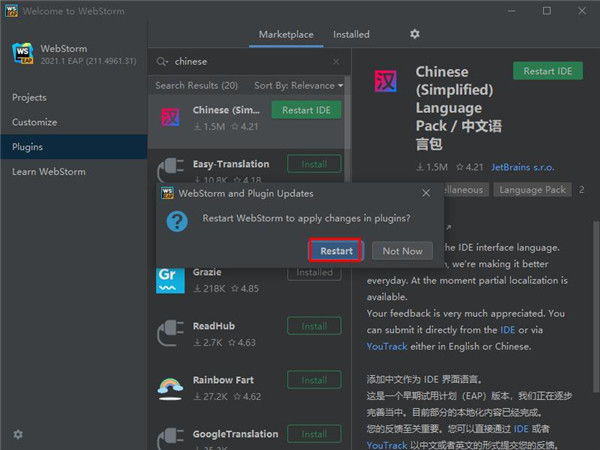Screen dimensions: 600x450
Task: Expand the Sort By: Relevance dropdown
Action: point(298,86)
